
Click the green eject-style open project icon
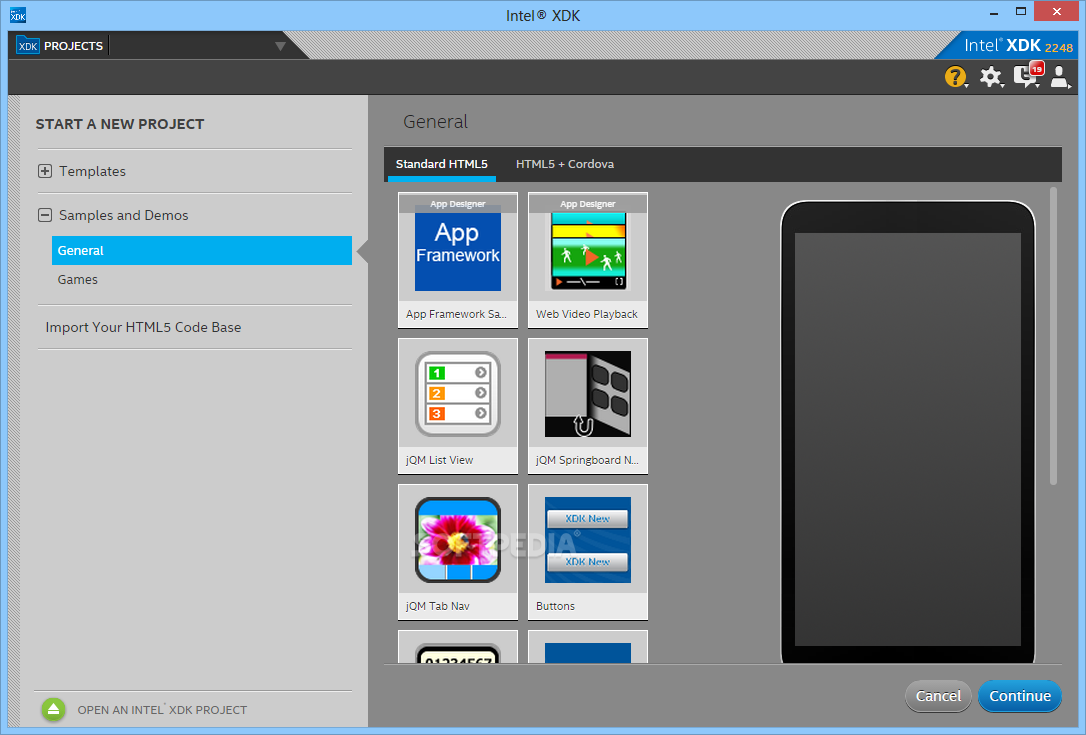point(53,709)
